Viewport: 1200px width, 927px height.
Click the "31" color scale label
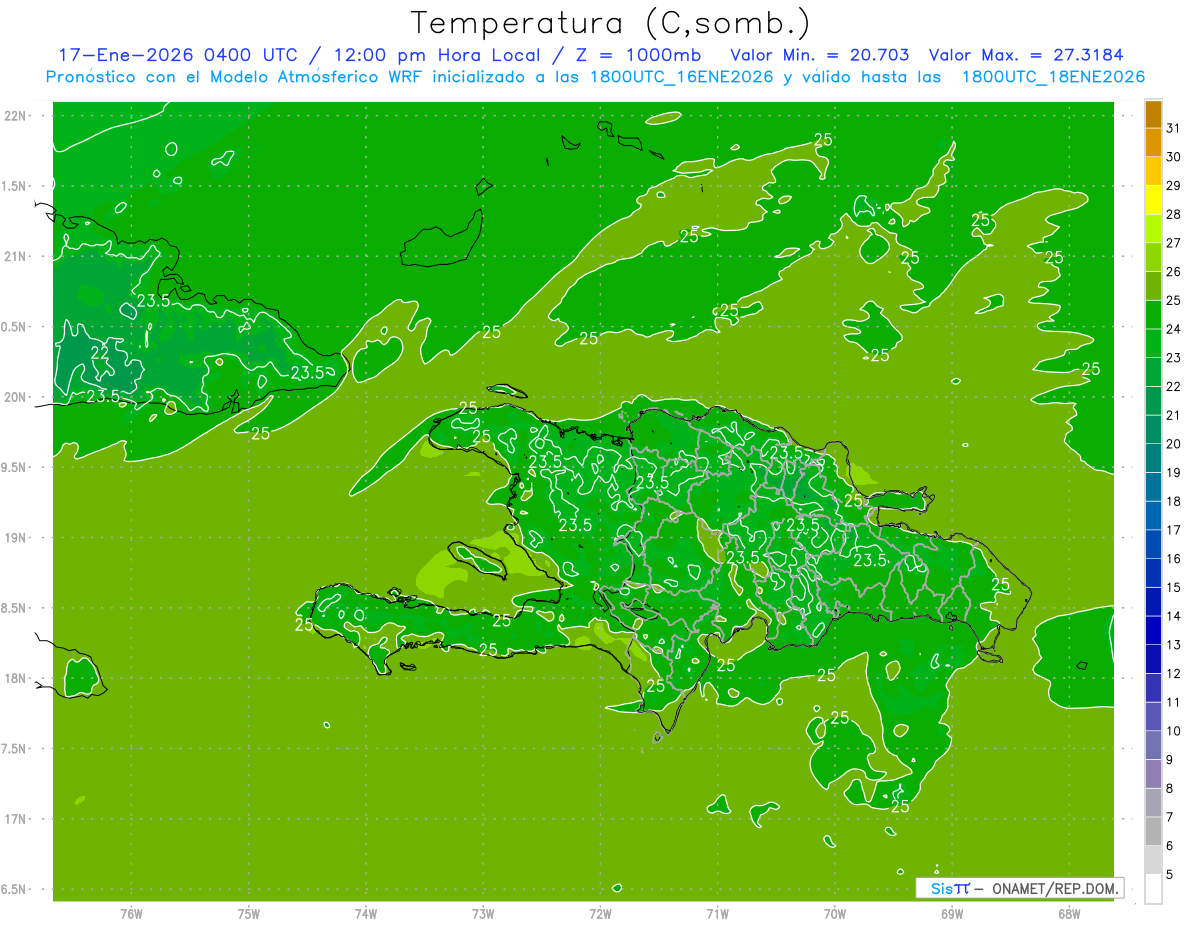click(x=1174, y=128)
